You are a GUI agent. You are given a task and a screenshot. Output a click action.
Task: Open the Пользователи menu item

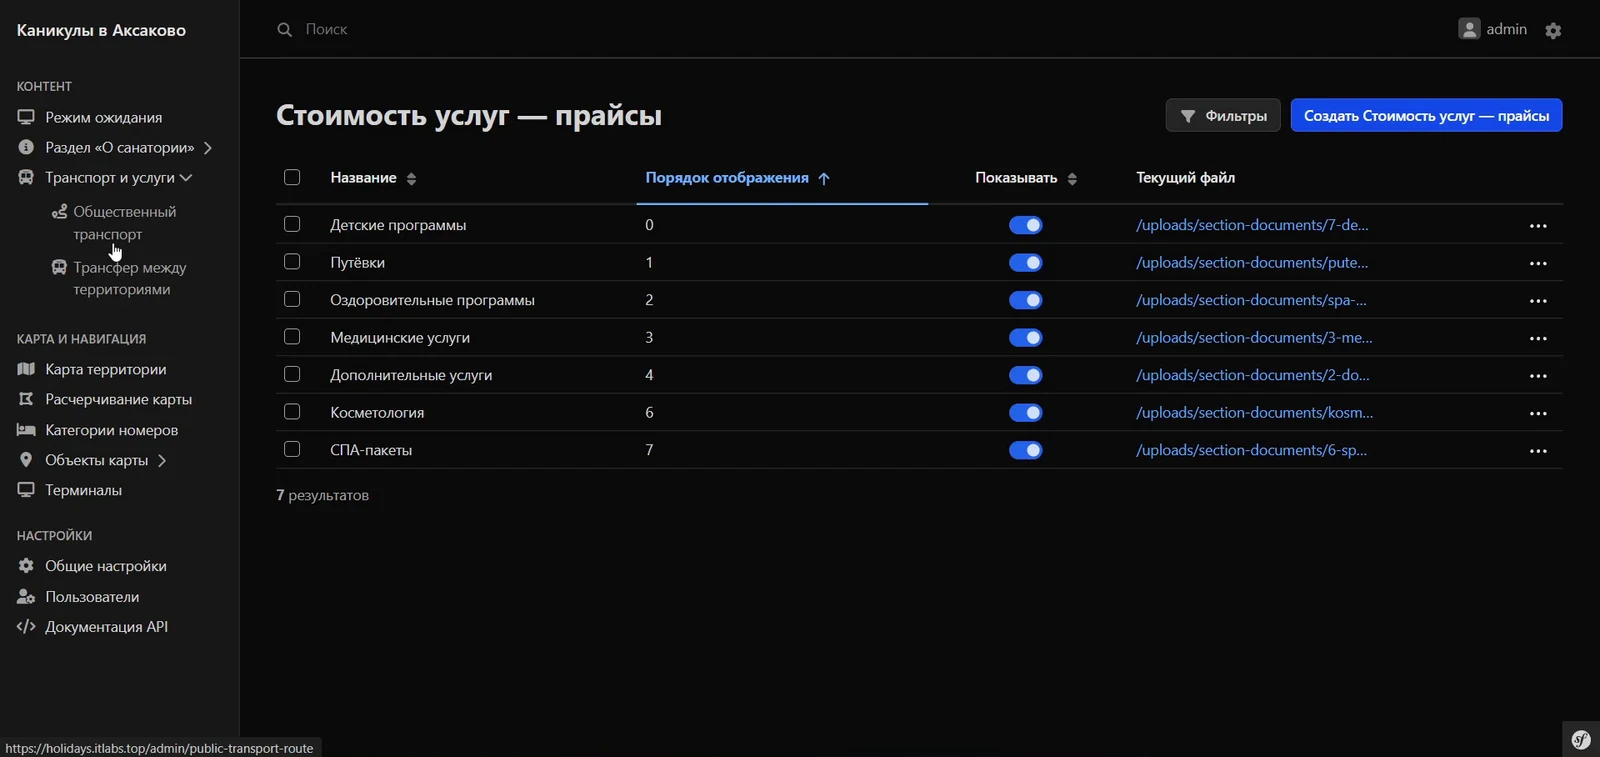tap(92, 597)
